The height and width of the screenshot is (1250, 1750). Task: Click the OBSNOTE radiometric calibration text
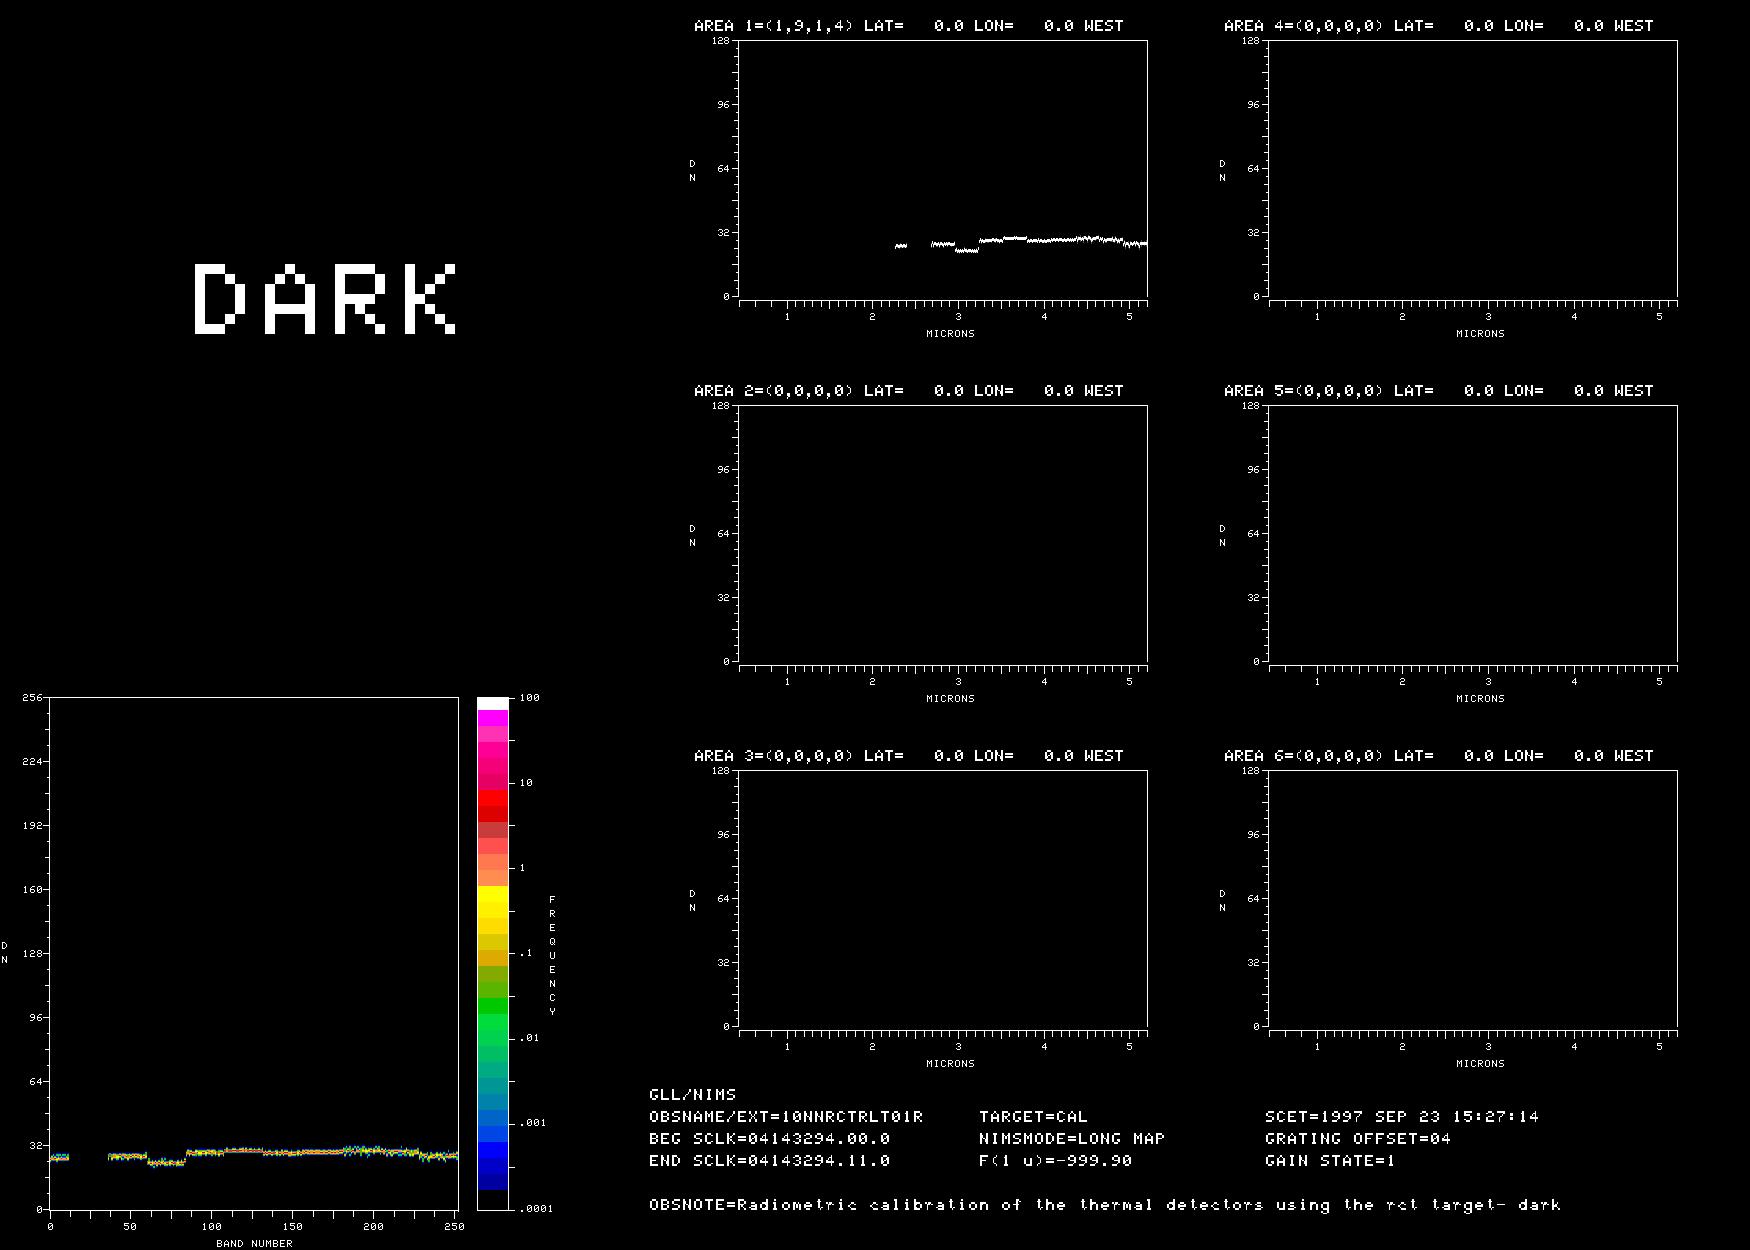pos(1104,1204)
